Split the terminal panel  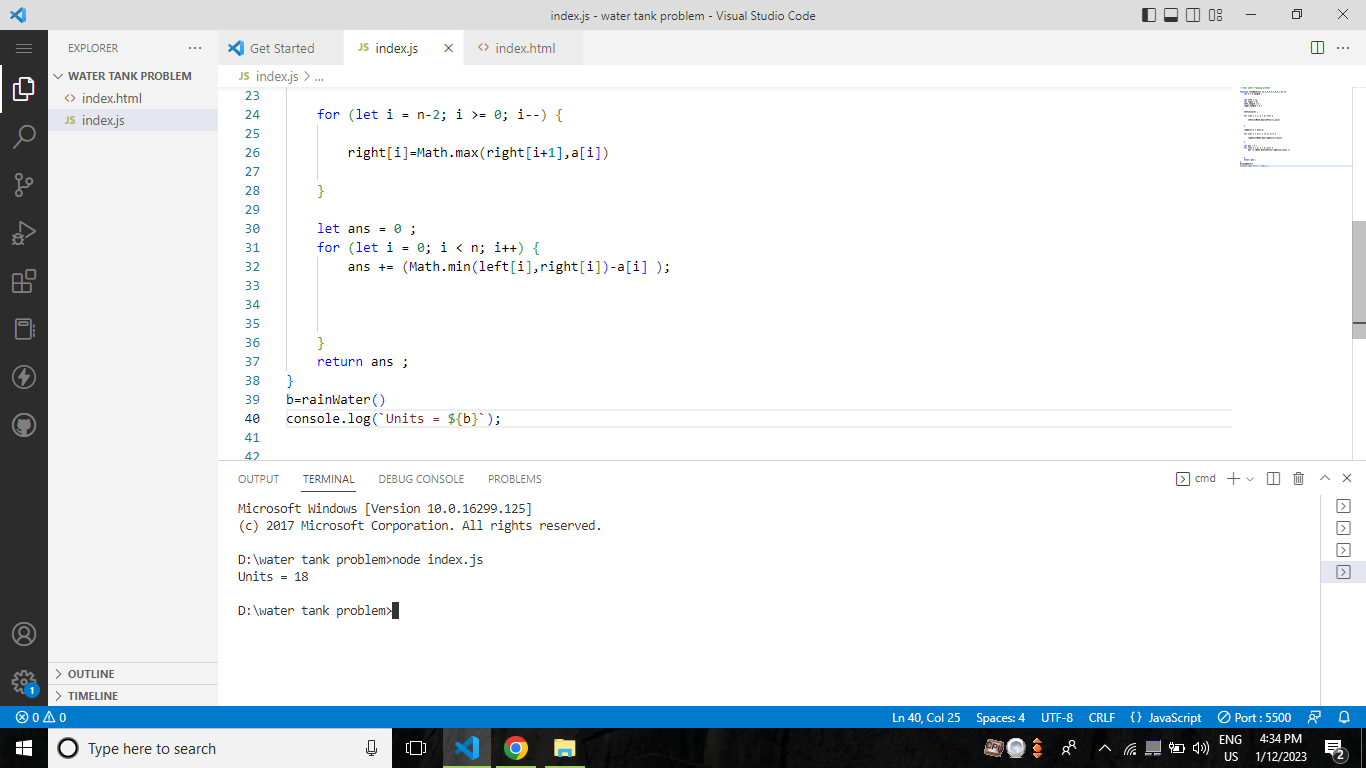click(x=1273, y=478)
